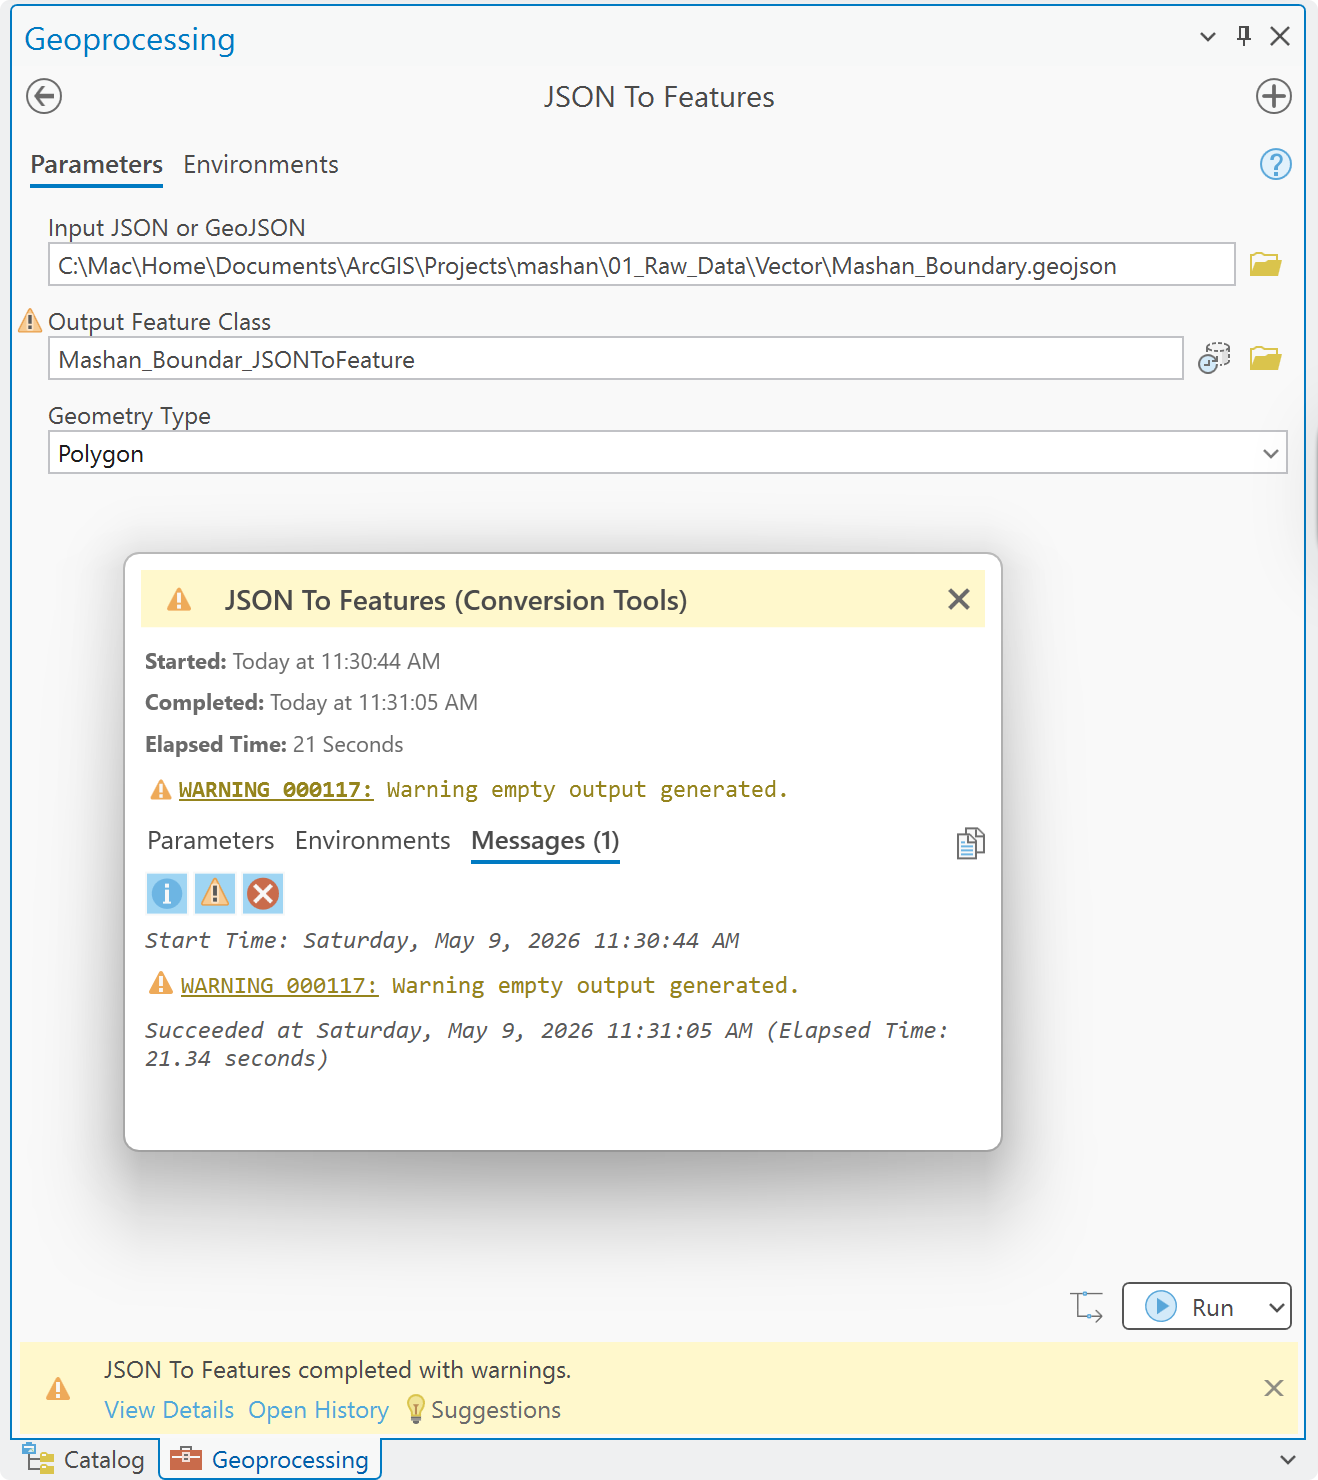Screen dimensions: 1318x1480
Task: Open tool help question mark icon
Action: (1275, 164)
